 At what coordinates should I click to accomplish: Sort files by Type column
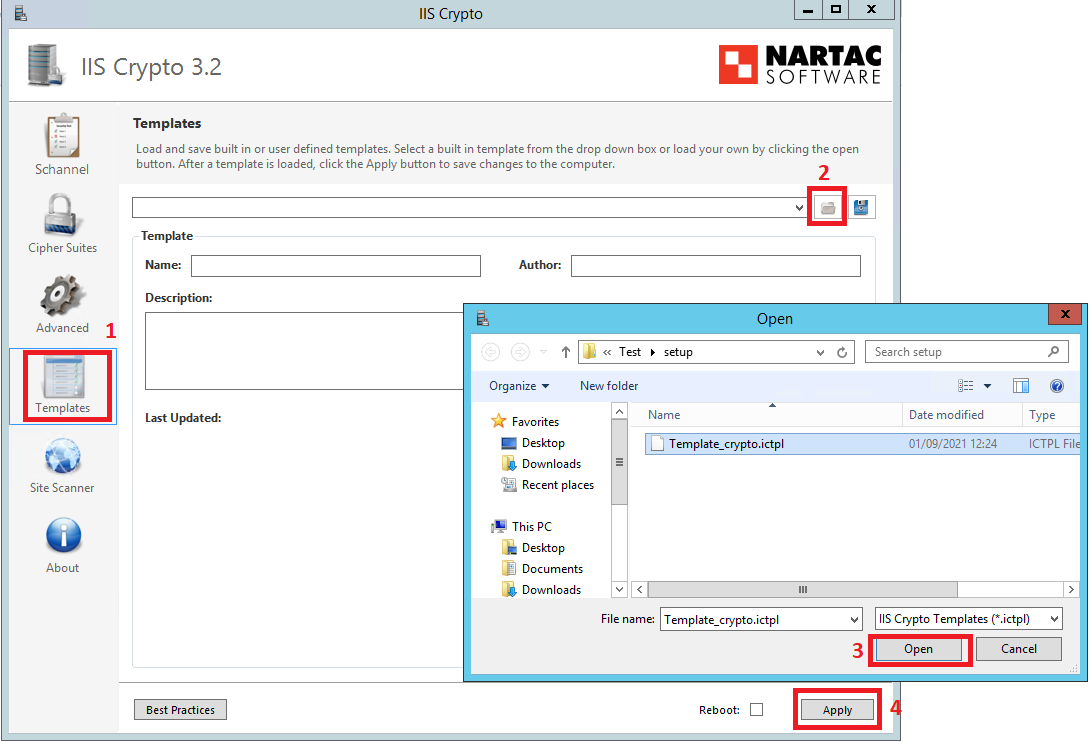click(1050, 415)
